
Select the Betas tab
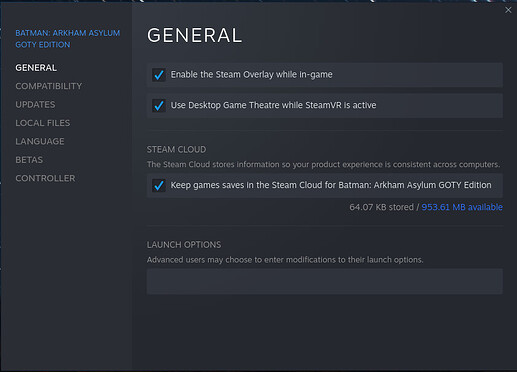(29, 160)
